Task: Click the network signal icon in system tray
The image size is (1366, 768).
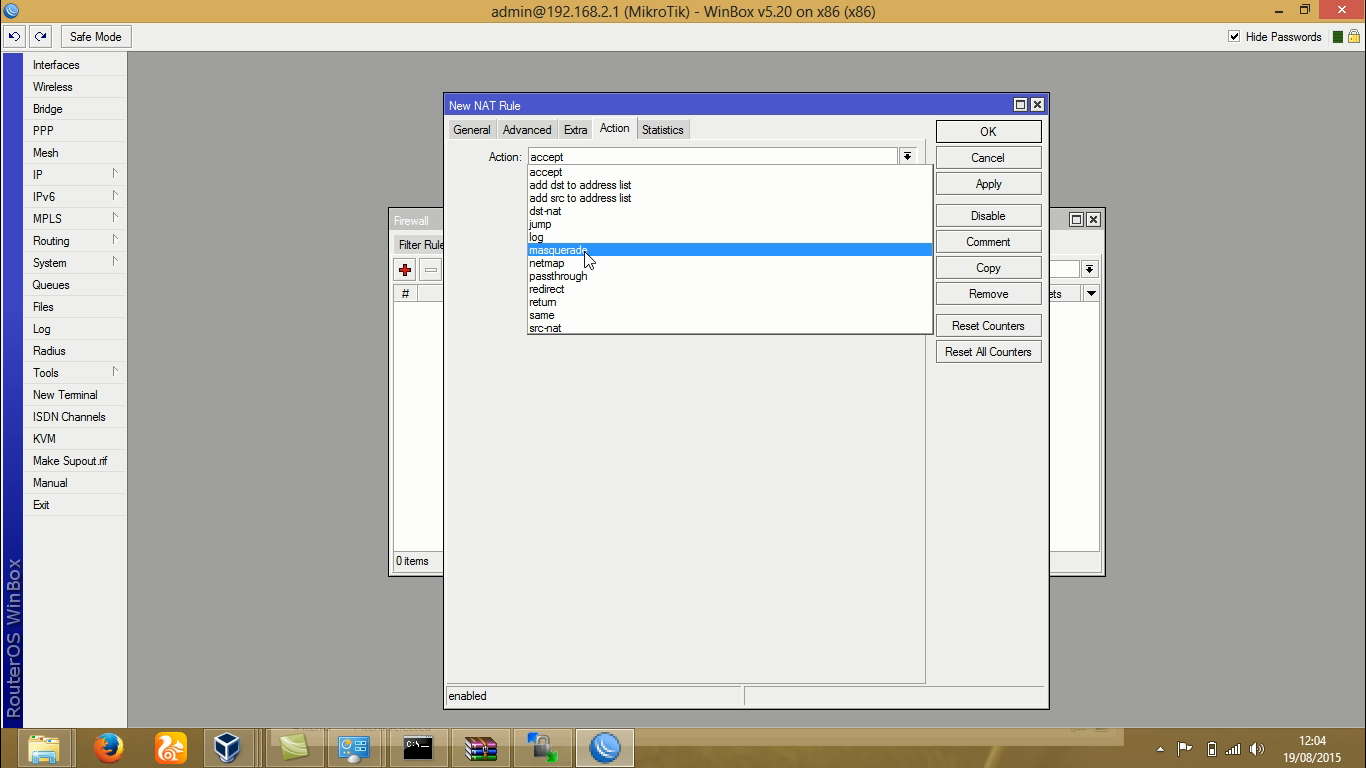Action: pyautogui.click(x=1233, y=749)
